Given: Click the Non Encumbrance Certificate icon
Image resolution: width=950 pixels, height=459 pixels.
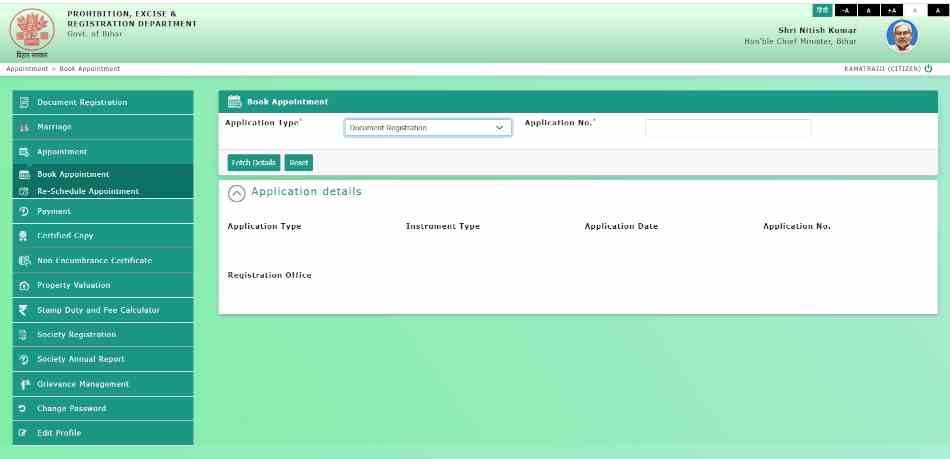Looking at the screenshot, I should (x=24, y=260).
